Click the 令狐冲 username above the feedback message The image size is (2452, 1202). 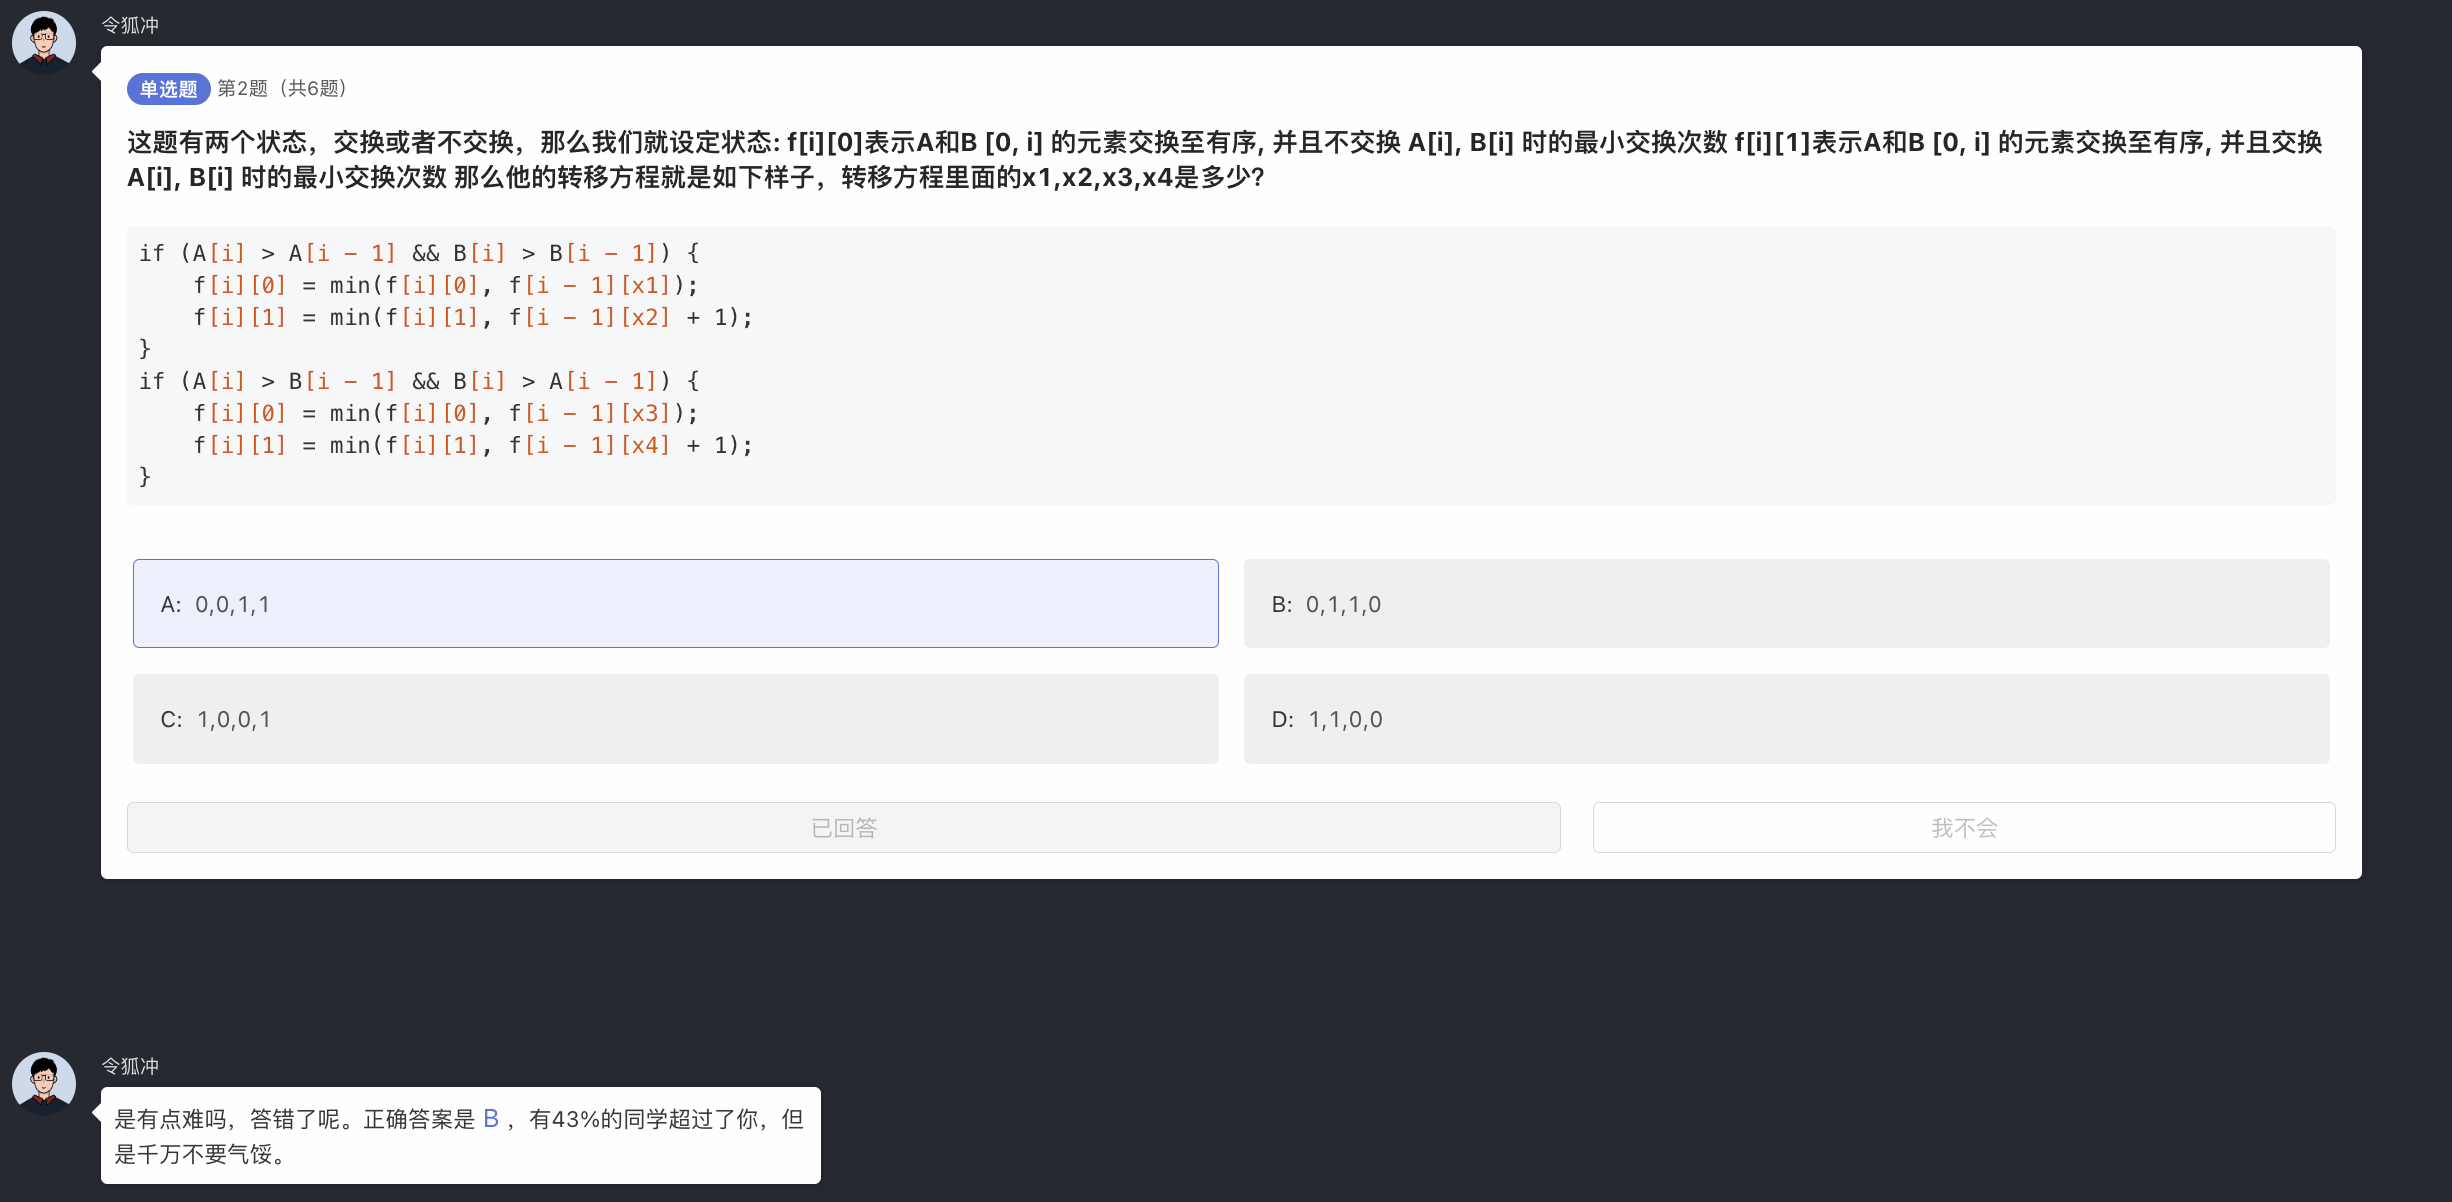pyautogui.click(x=130, y=1066)
